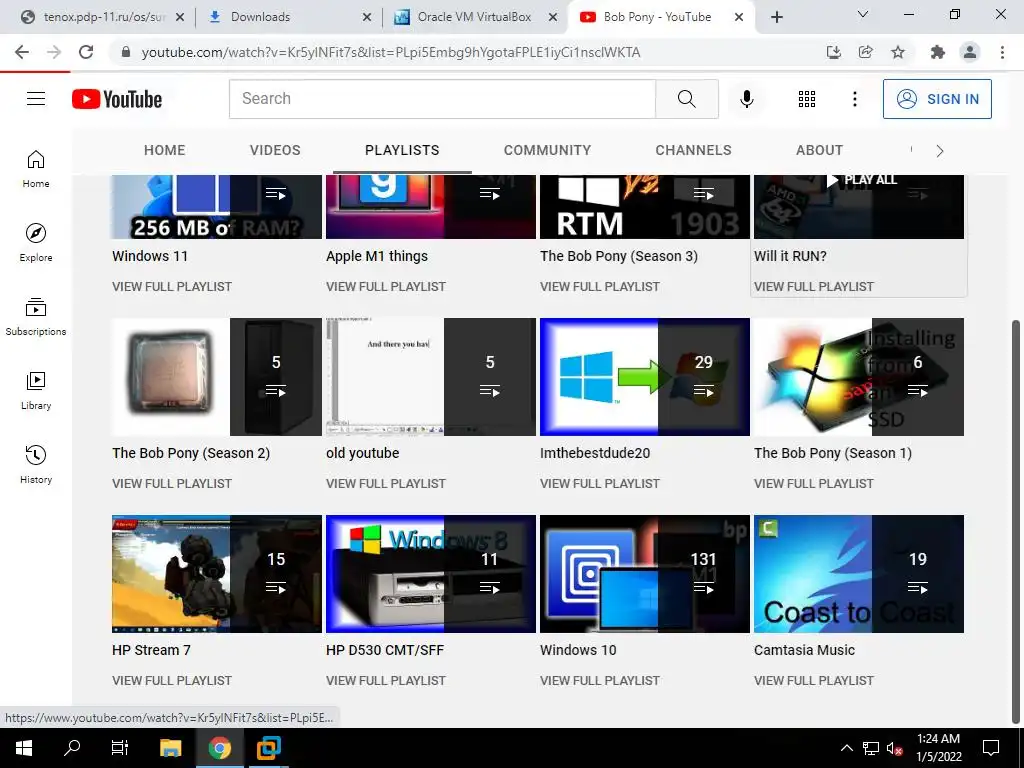1024x768 pixels.
Task: Switch to the COMMUNITY channel tab
Action: pos(547,150)
